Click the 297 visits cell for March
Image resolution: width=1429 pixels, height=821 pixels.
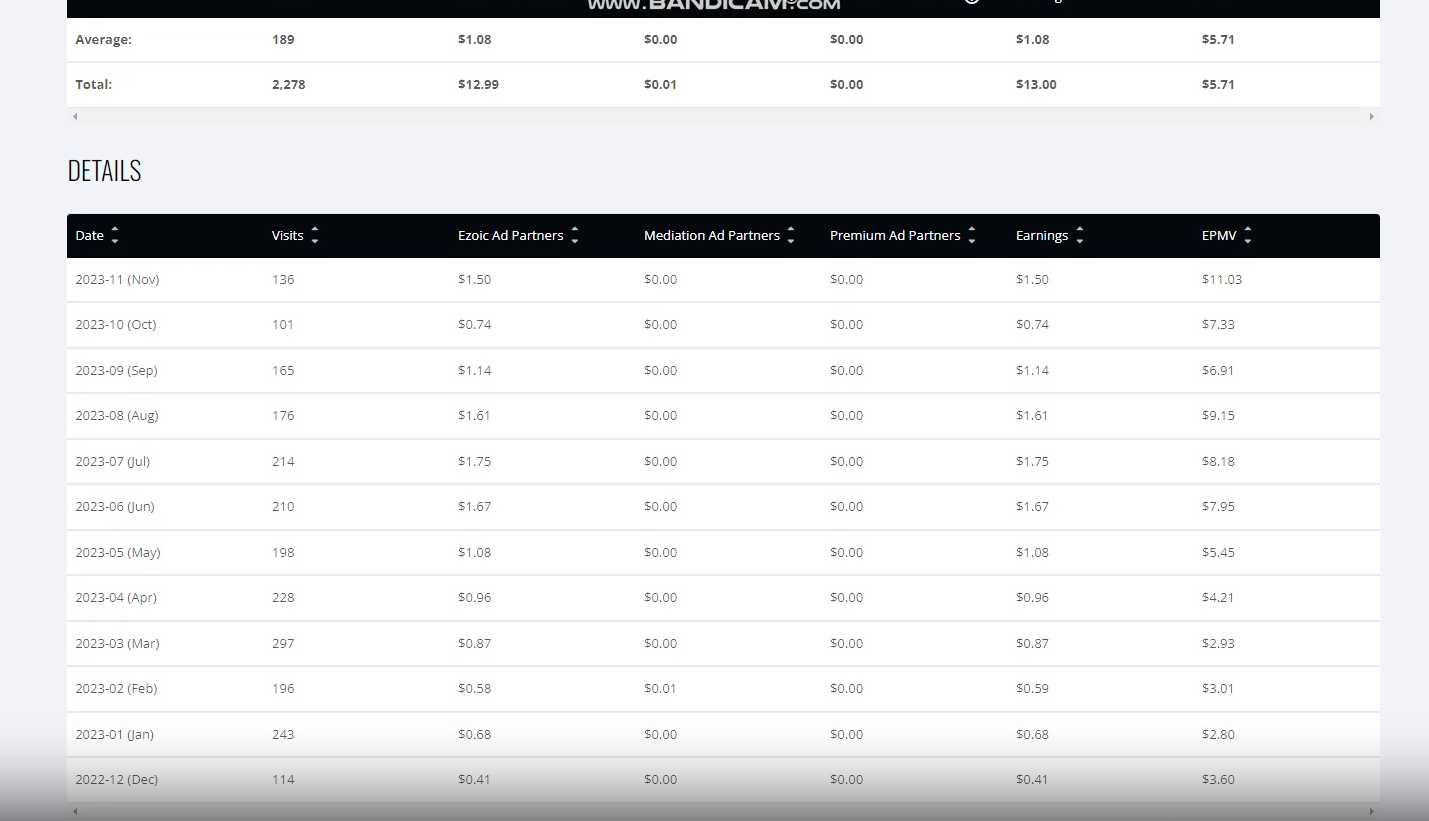(283, 644)
